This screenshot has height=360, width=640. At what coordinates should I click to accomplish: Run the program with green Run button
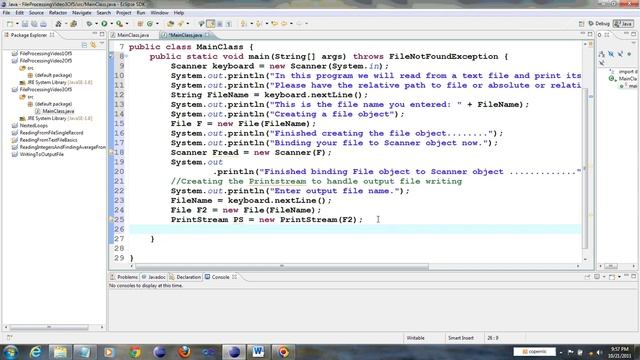(x=104, y=24)
